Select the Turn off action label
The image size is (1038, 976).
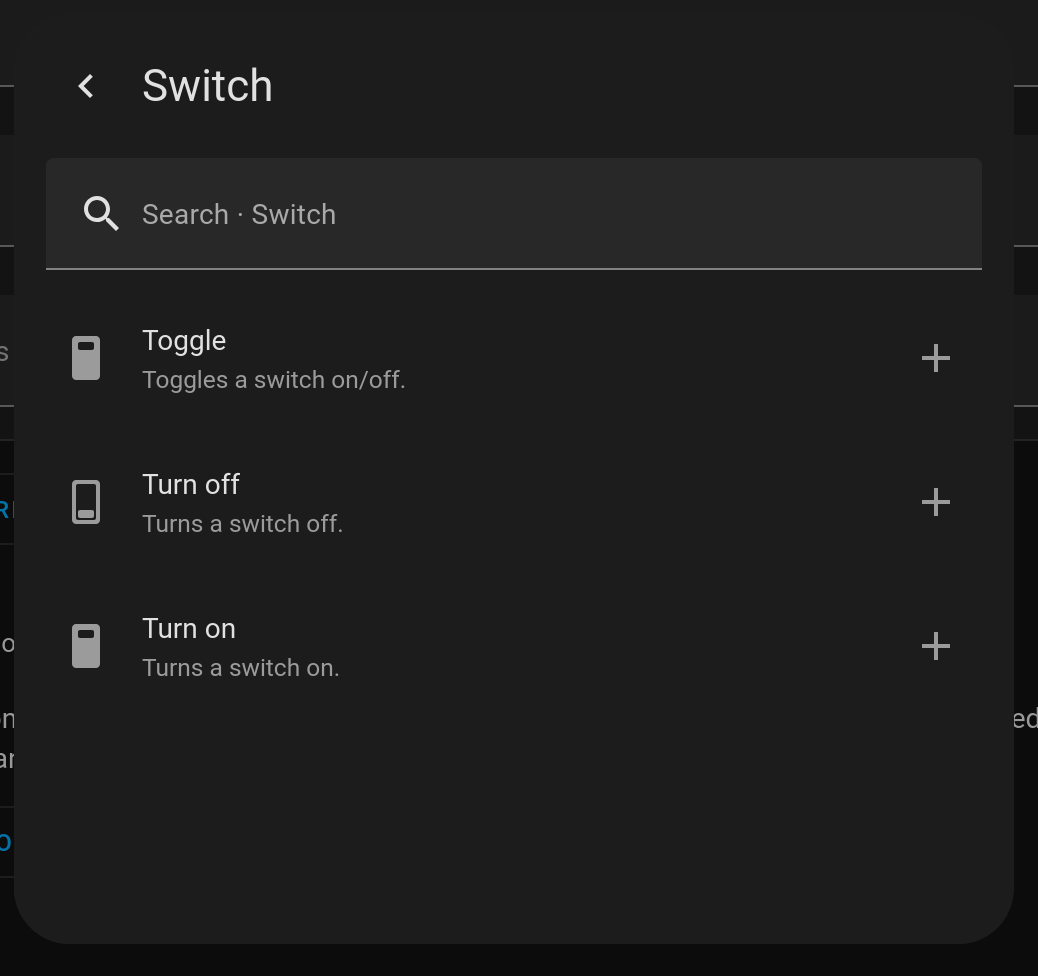191,485
